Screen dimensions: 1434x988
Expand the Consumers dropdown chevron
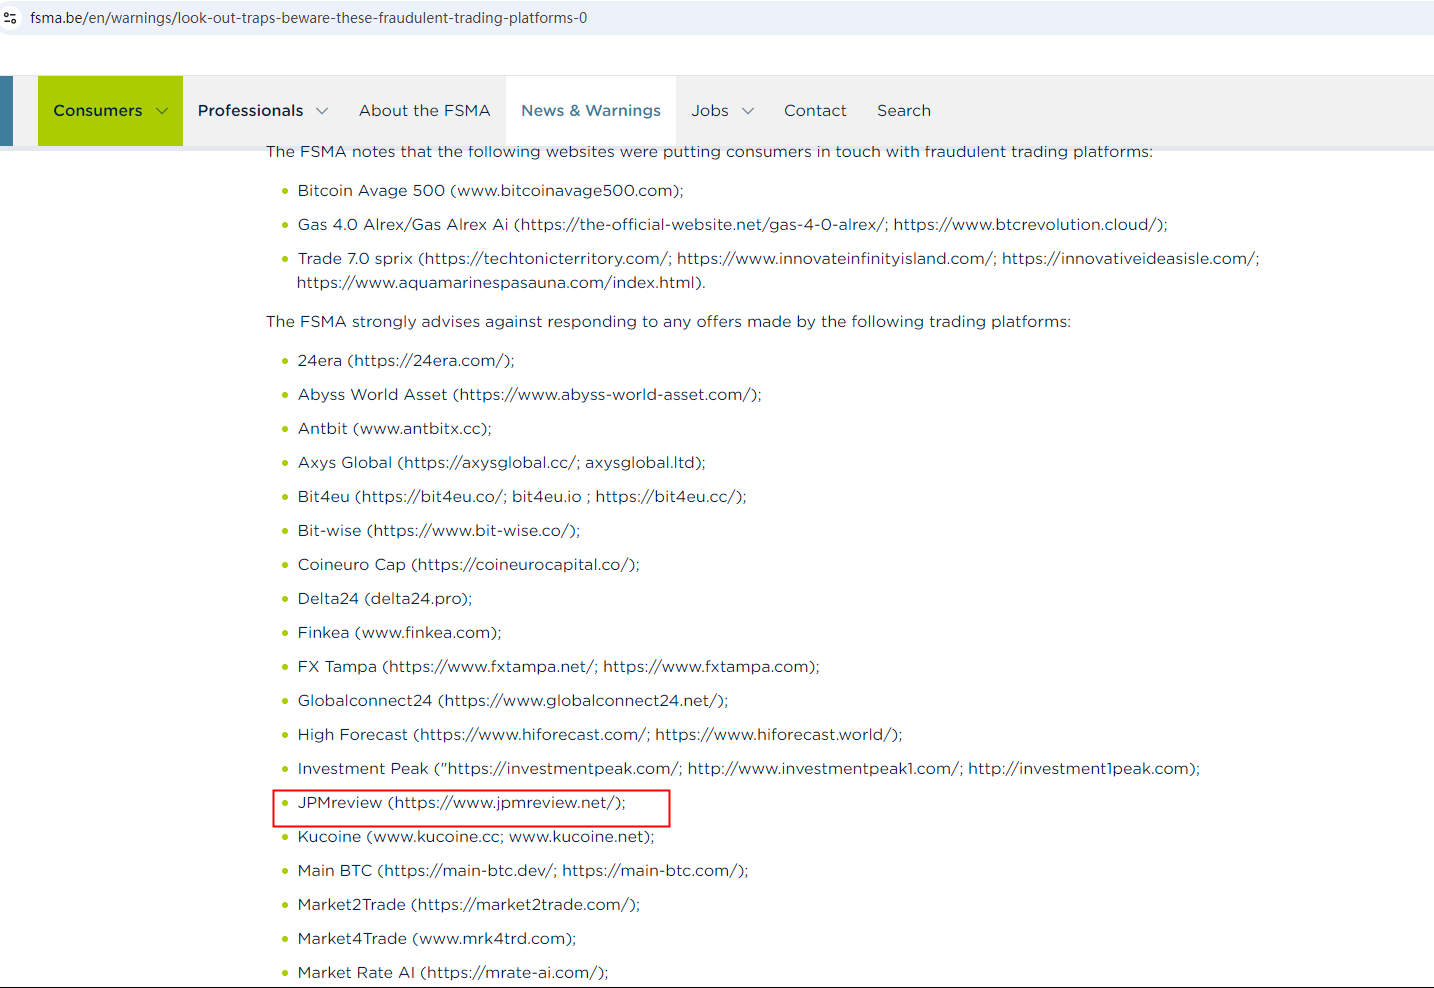162,111
